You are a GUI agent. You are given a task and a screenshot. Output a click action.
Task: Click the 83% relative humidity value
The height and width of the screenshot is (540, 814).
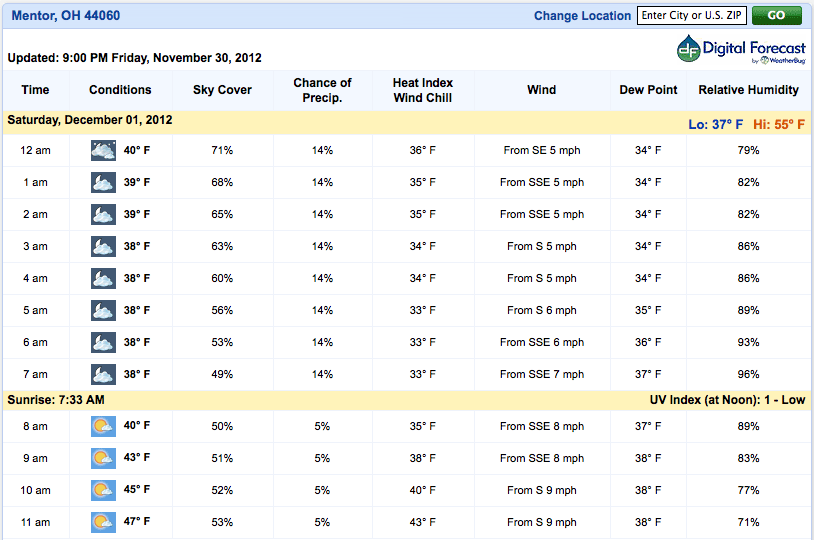[x=749, y=458]
